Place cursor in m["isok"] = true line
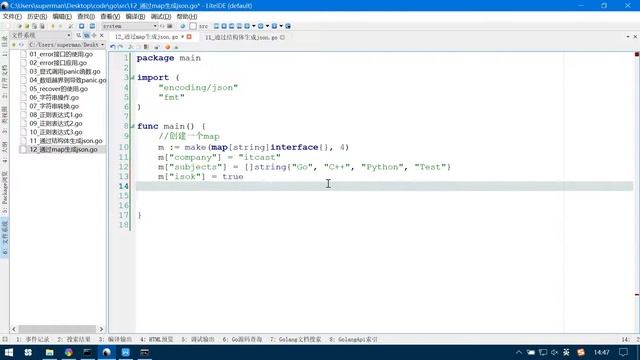 (200, 177)
